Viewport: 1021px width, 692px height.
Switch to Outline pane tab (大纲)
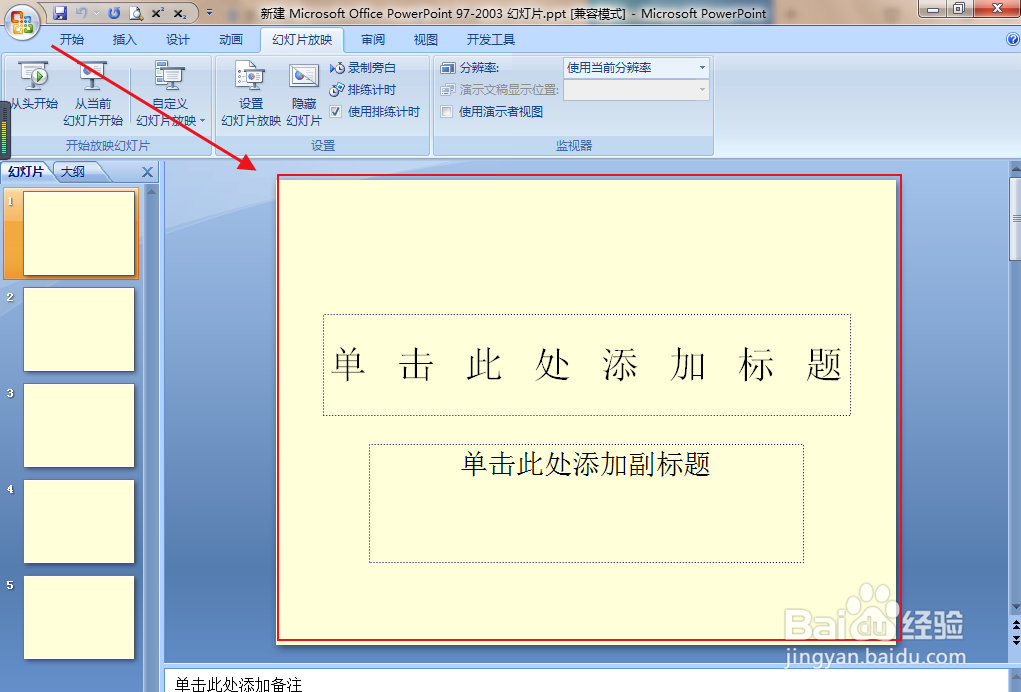(73, 172)
